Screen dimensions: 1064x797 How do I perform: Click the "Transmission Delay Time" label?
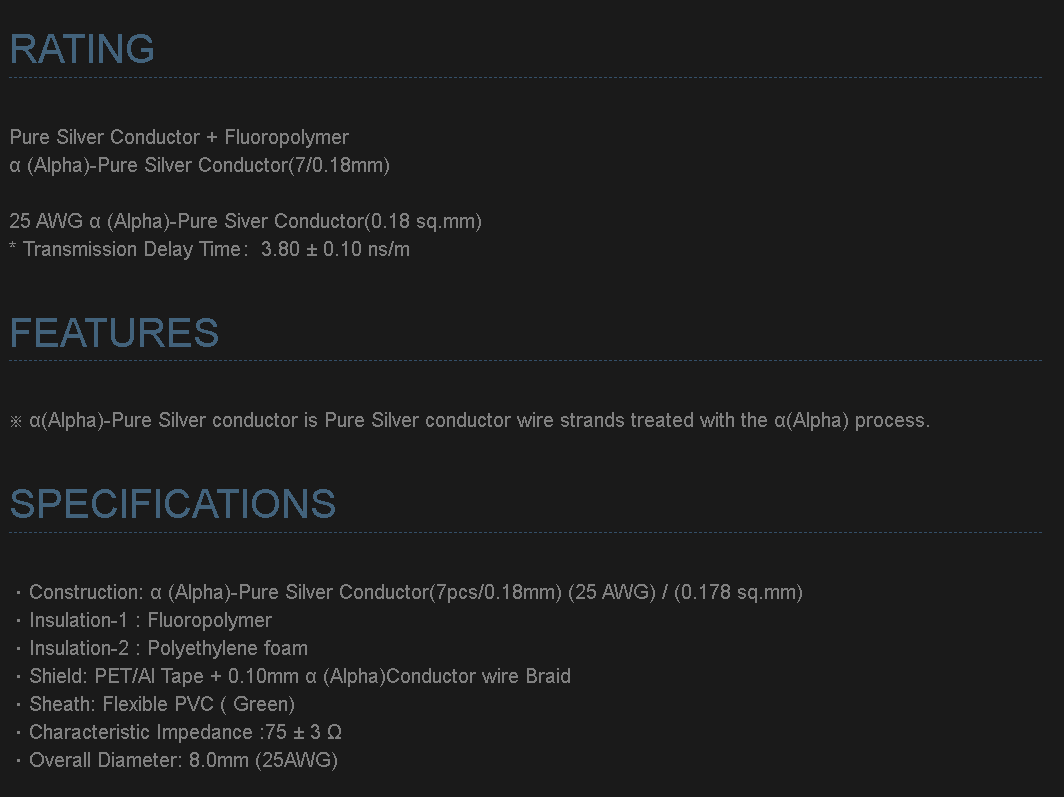coord(130,249)
